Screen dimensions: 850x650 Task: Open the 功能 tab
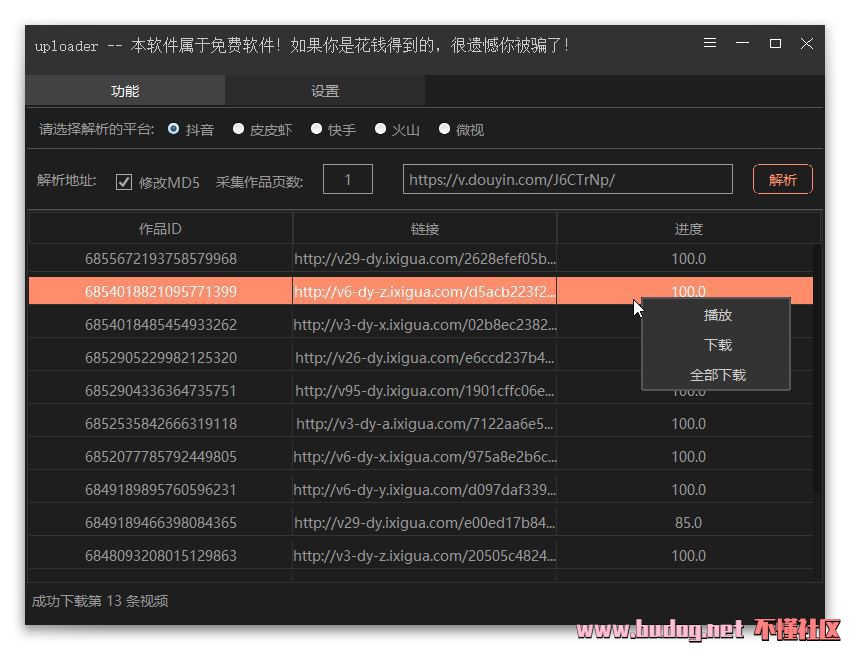pos(125,91)
